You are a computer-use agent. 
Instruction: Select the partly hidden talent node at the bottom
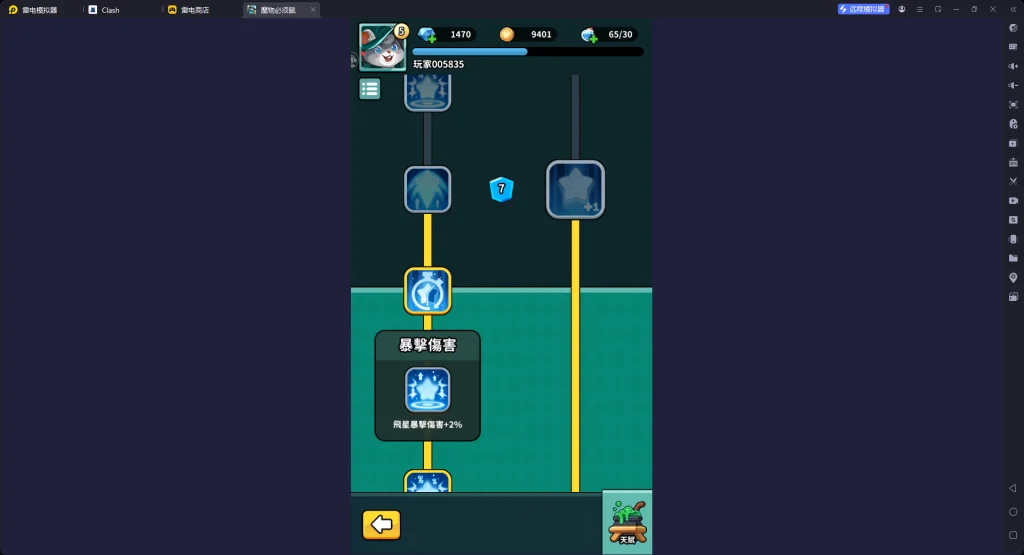click(428, 481)
